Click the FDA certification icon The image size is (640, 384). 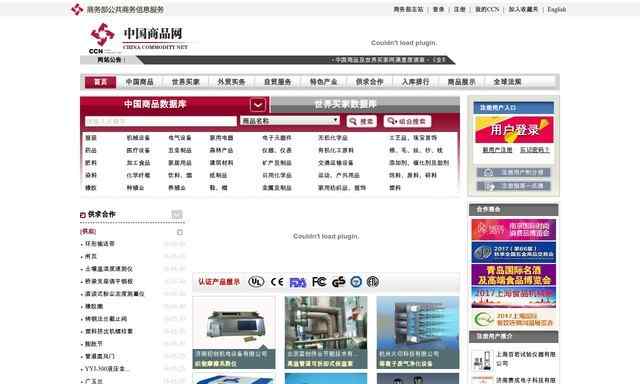coord(298,282)
